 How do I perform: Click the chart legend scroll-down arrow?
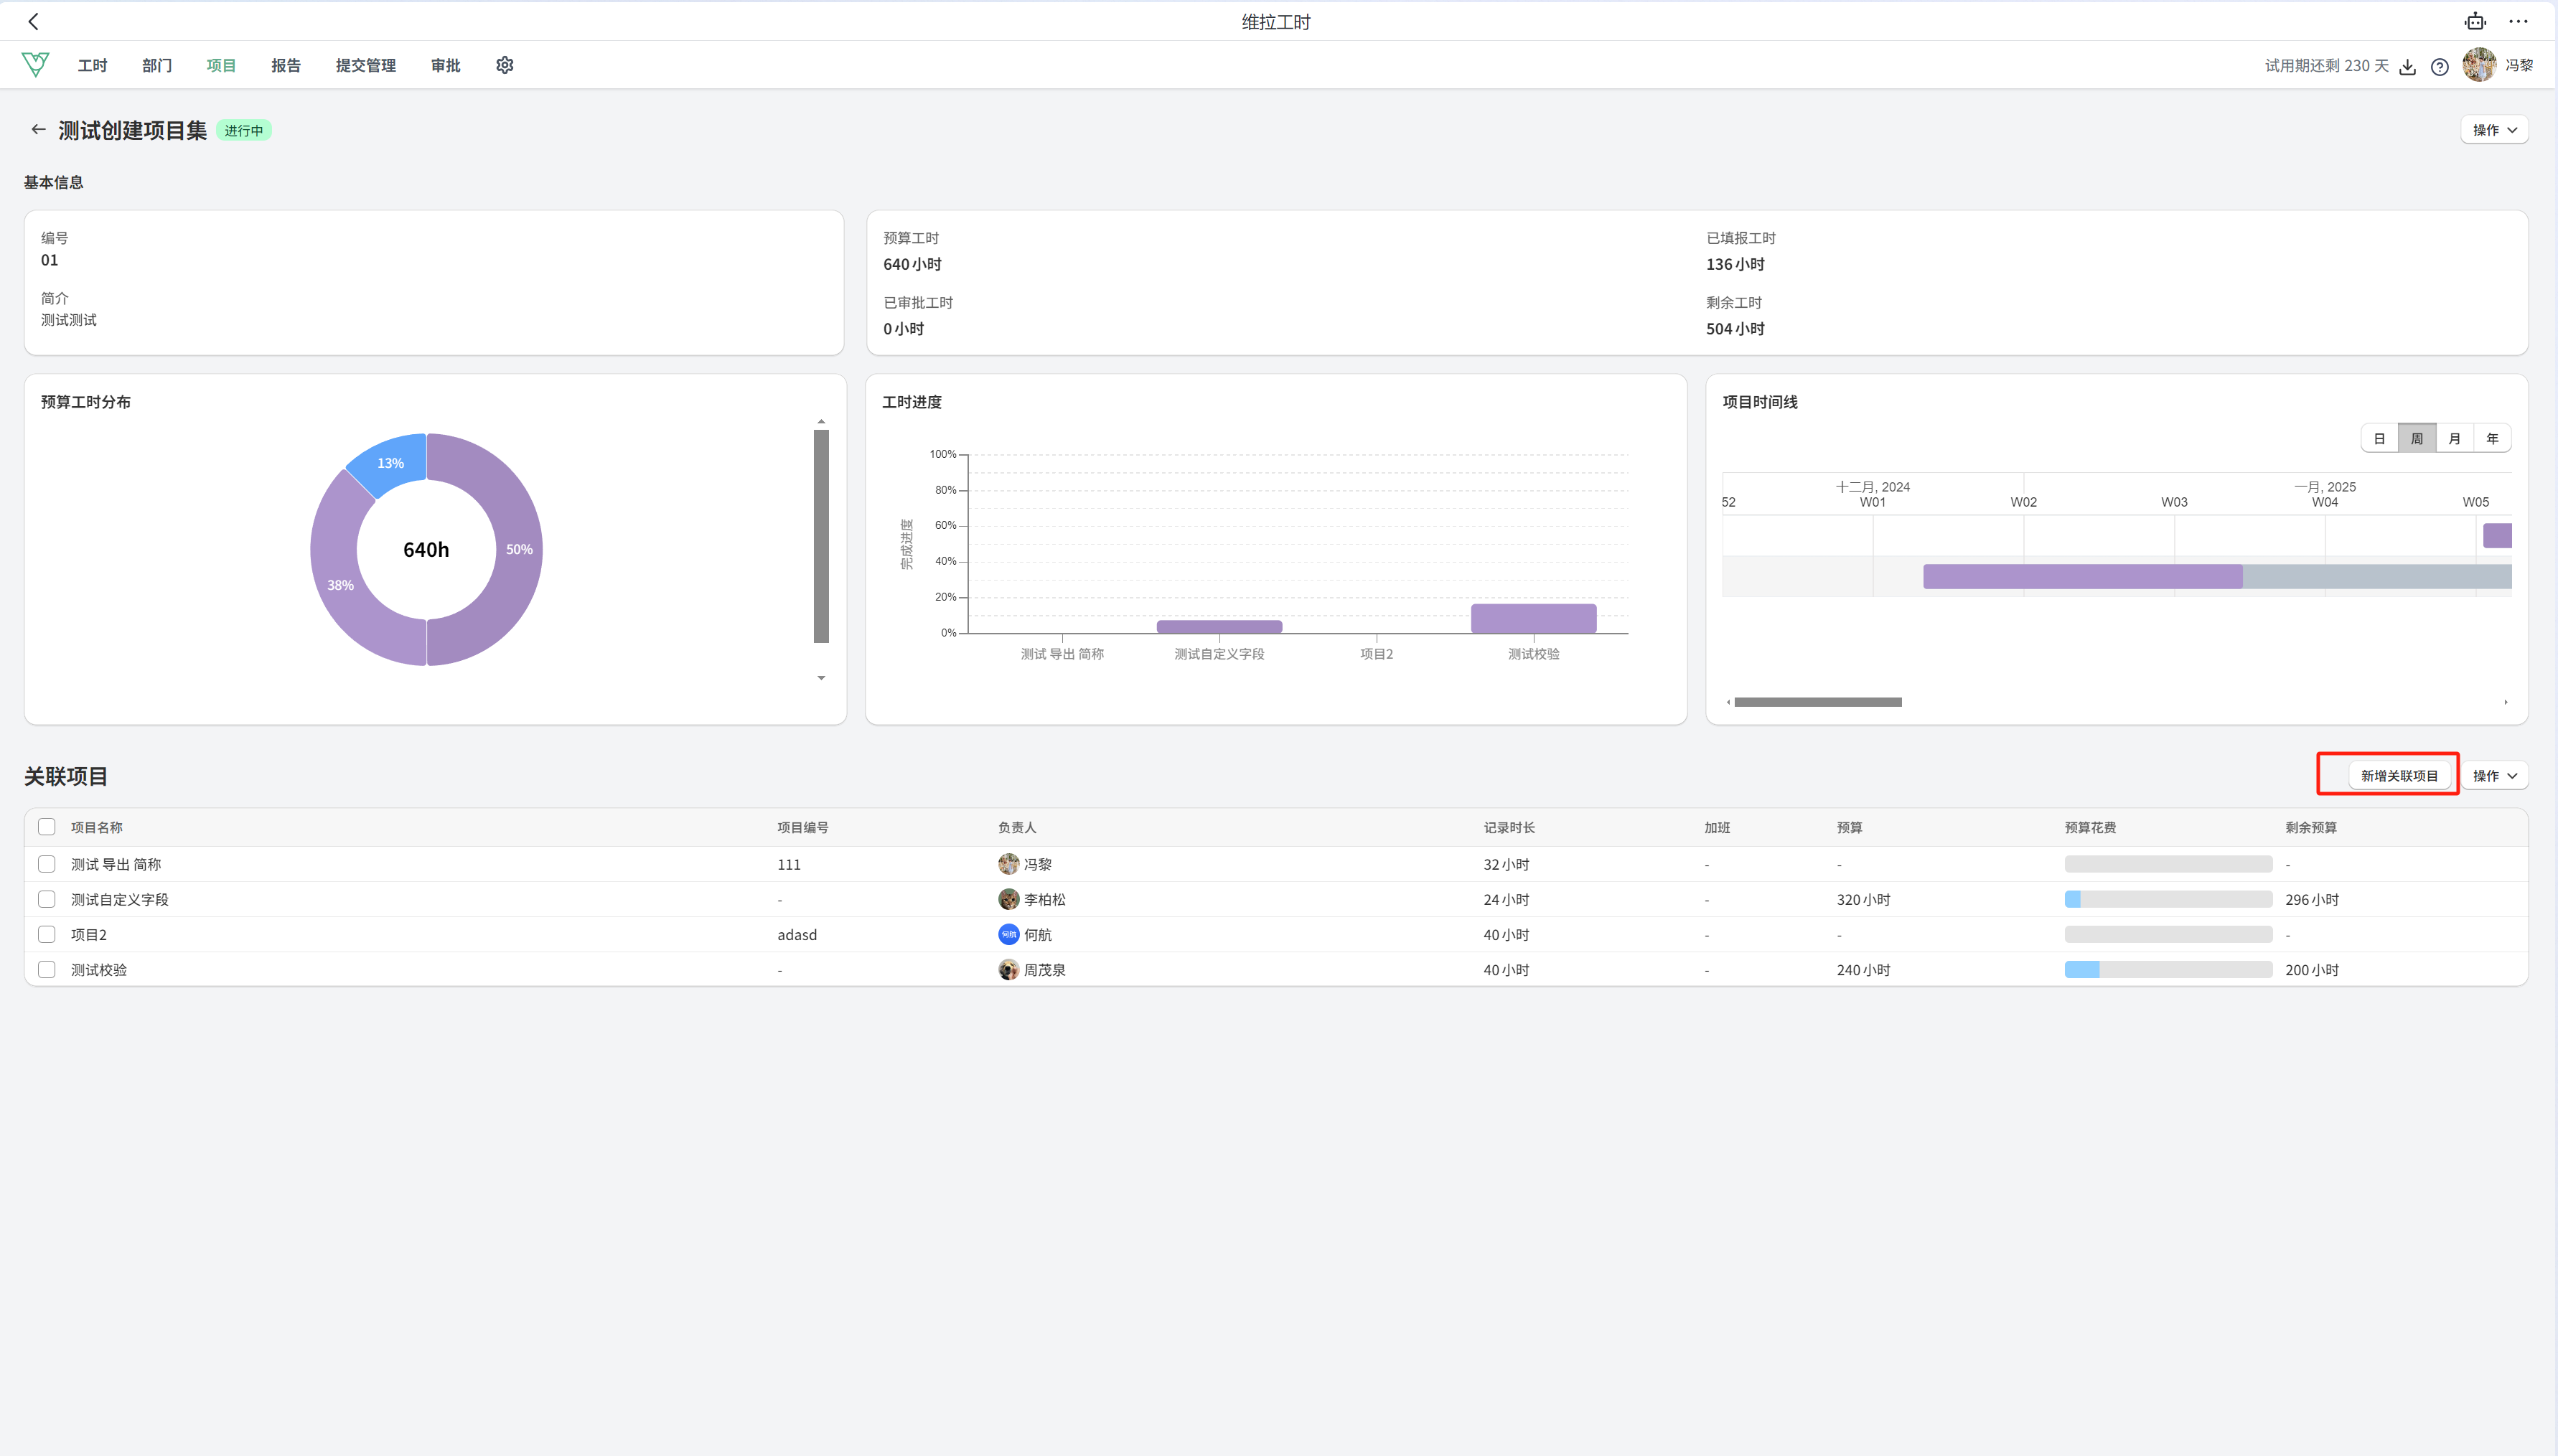click(x=821, y=678)
